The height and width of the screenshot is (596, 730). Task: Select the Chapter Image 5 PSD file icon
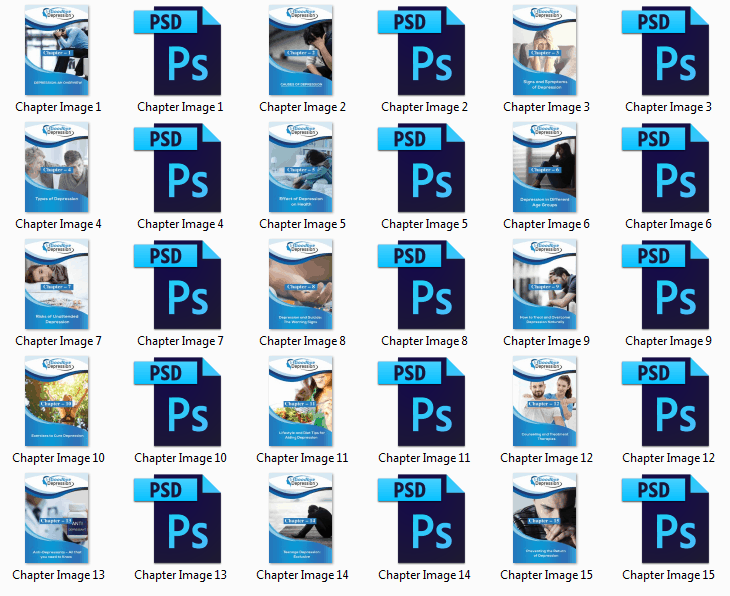point(424,167)
